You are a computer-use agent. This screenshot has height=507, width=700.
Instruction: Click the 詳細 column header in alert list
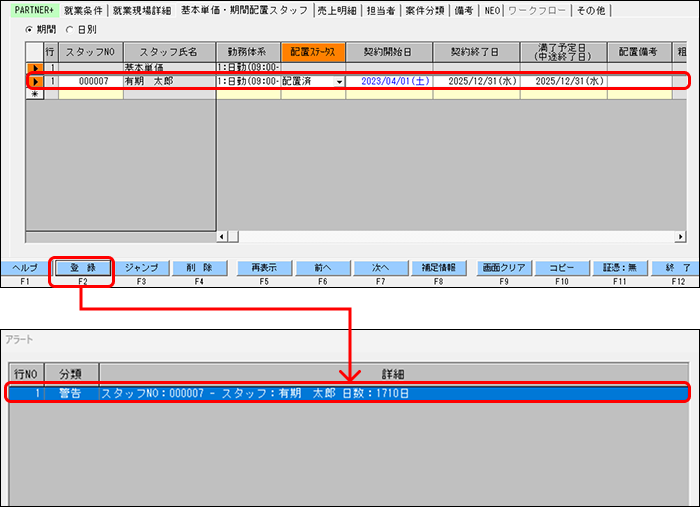(x=393, y=374)
